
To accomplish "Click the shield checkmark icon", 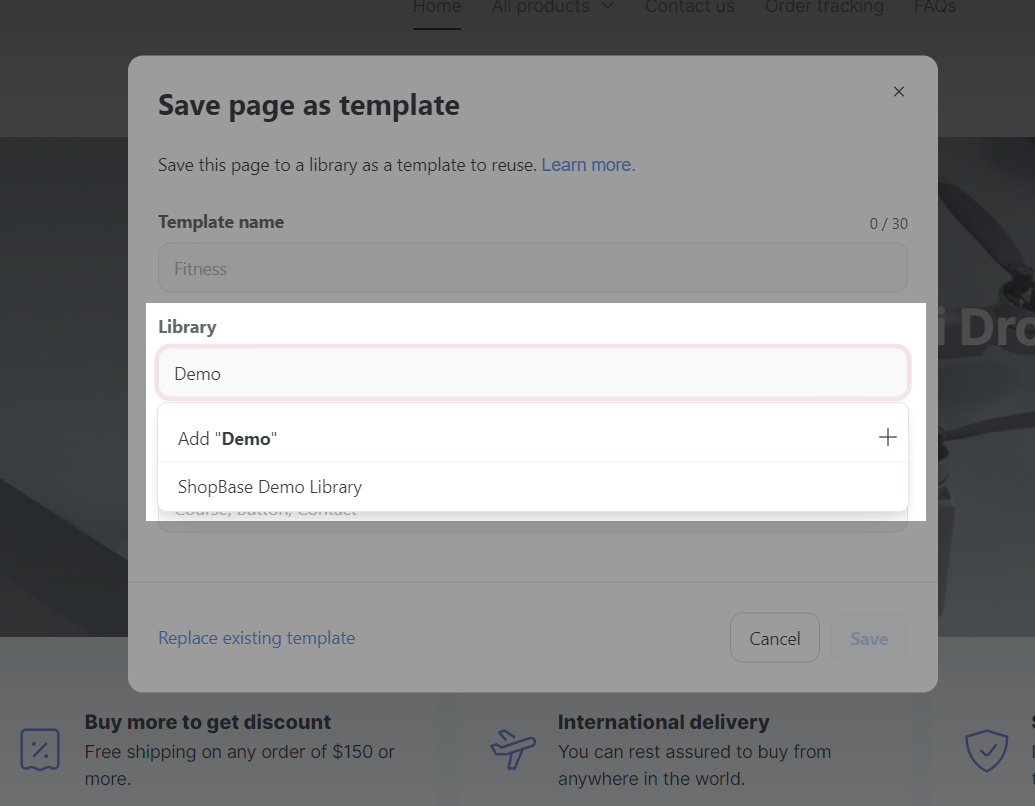I will click(x=985, y=749).
